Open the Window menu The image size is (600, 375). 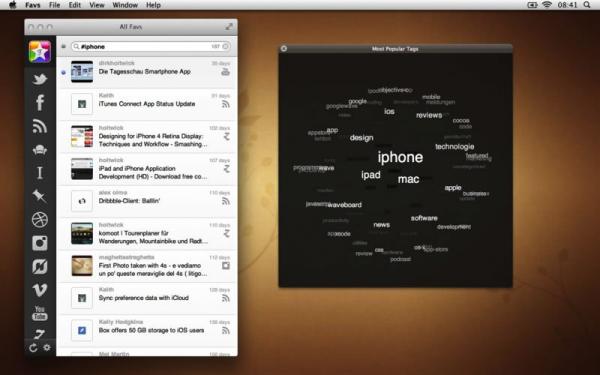125,5
